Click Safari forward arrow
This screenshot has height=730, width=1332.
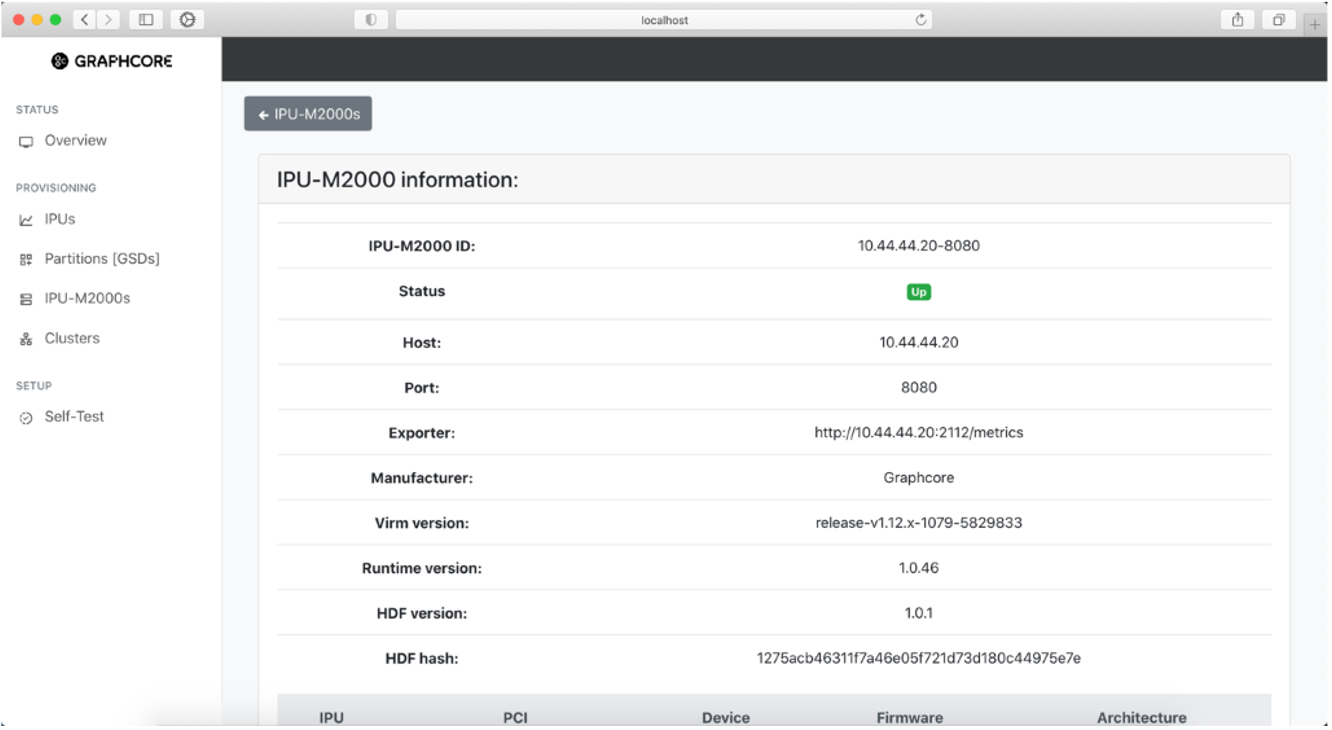point(108,20)
